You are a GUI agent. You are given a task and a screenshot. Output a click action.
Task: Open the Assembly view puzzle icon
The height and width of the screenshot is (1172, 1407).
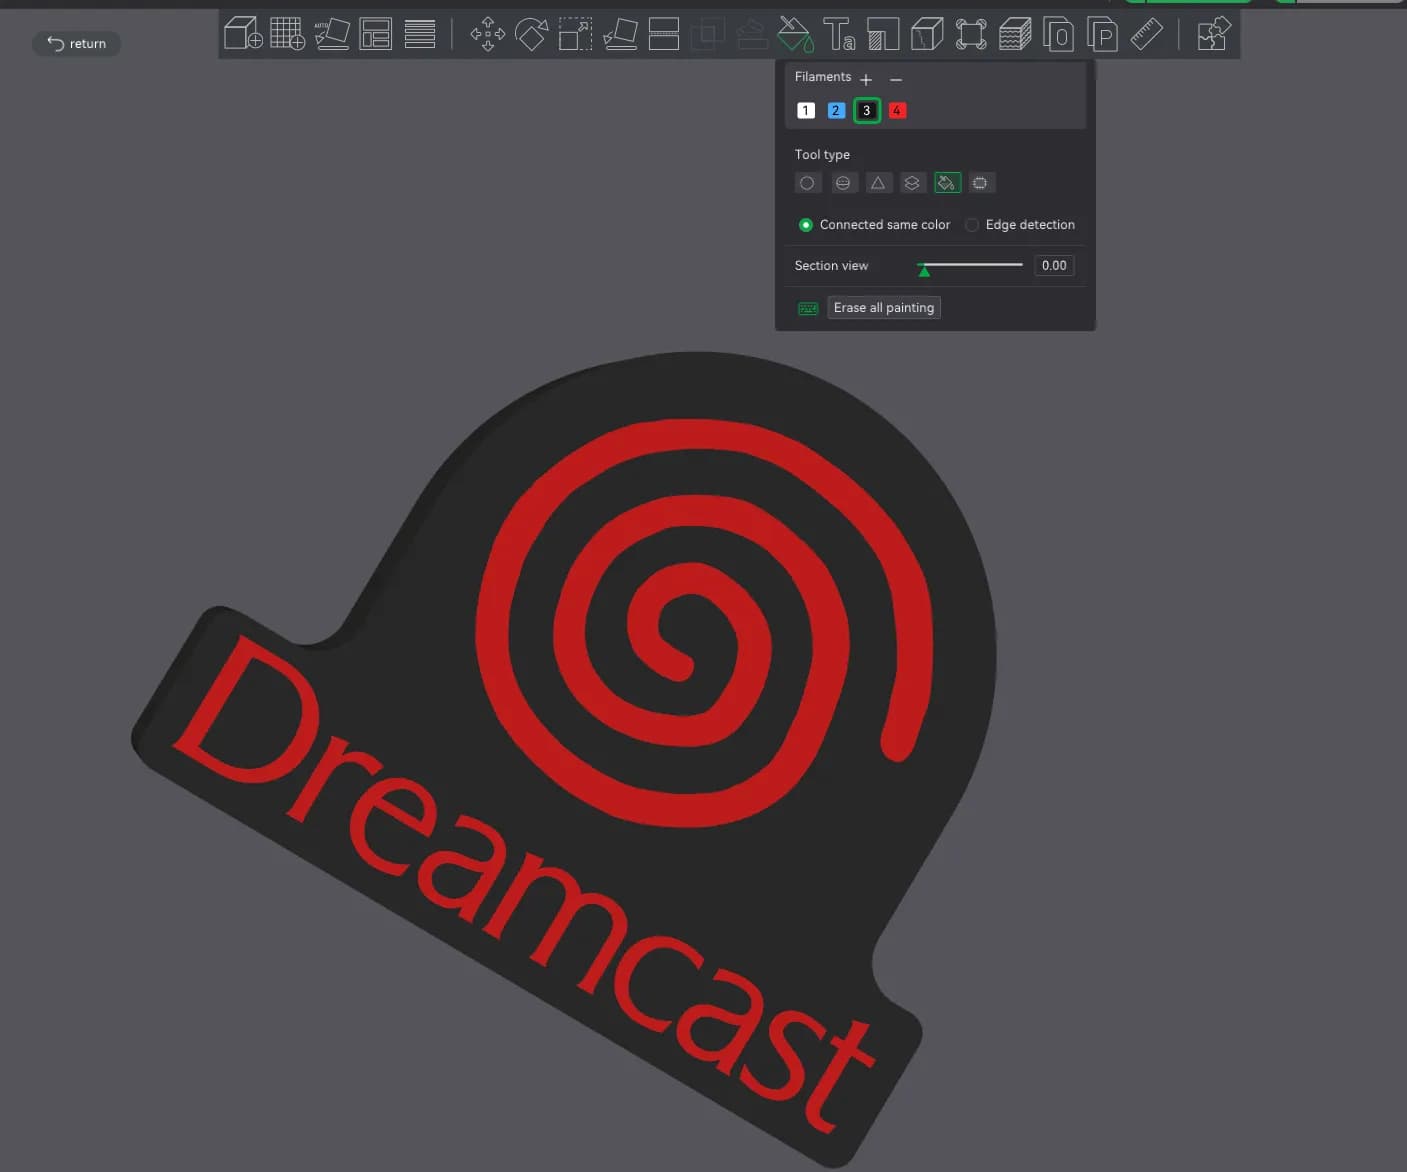(1213, 34)
